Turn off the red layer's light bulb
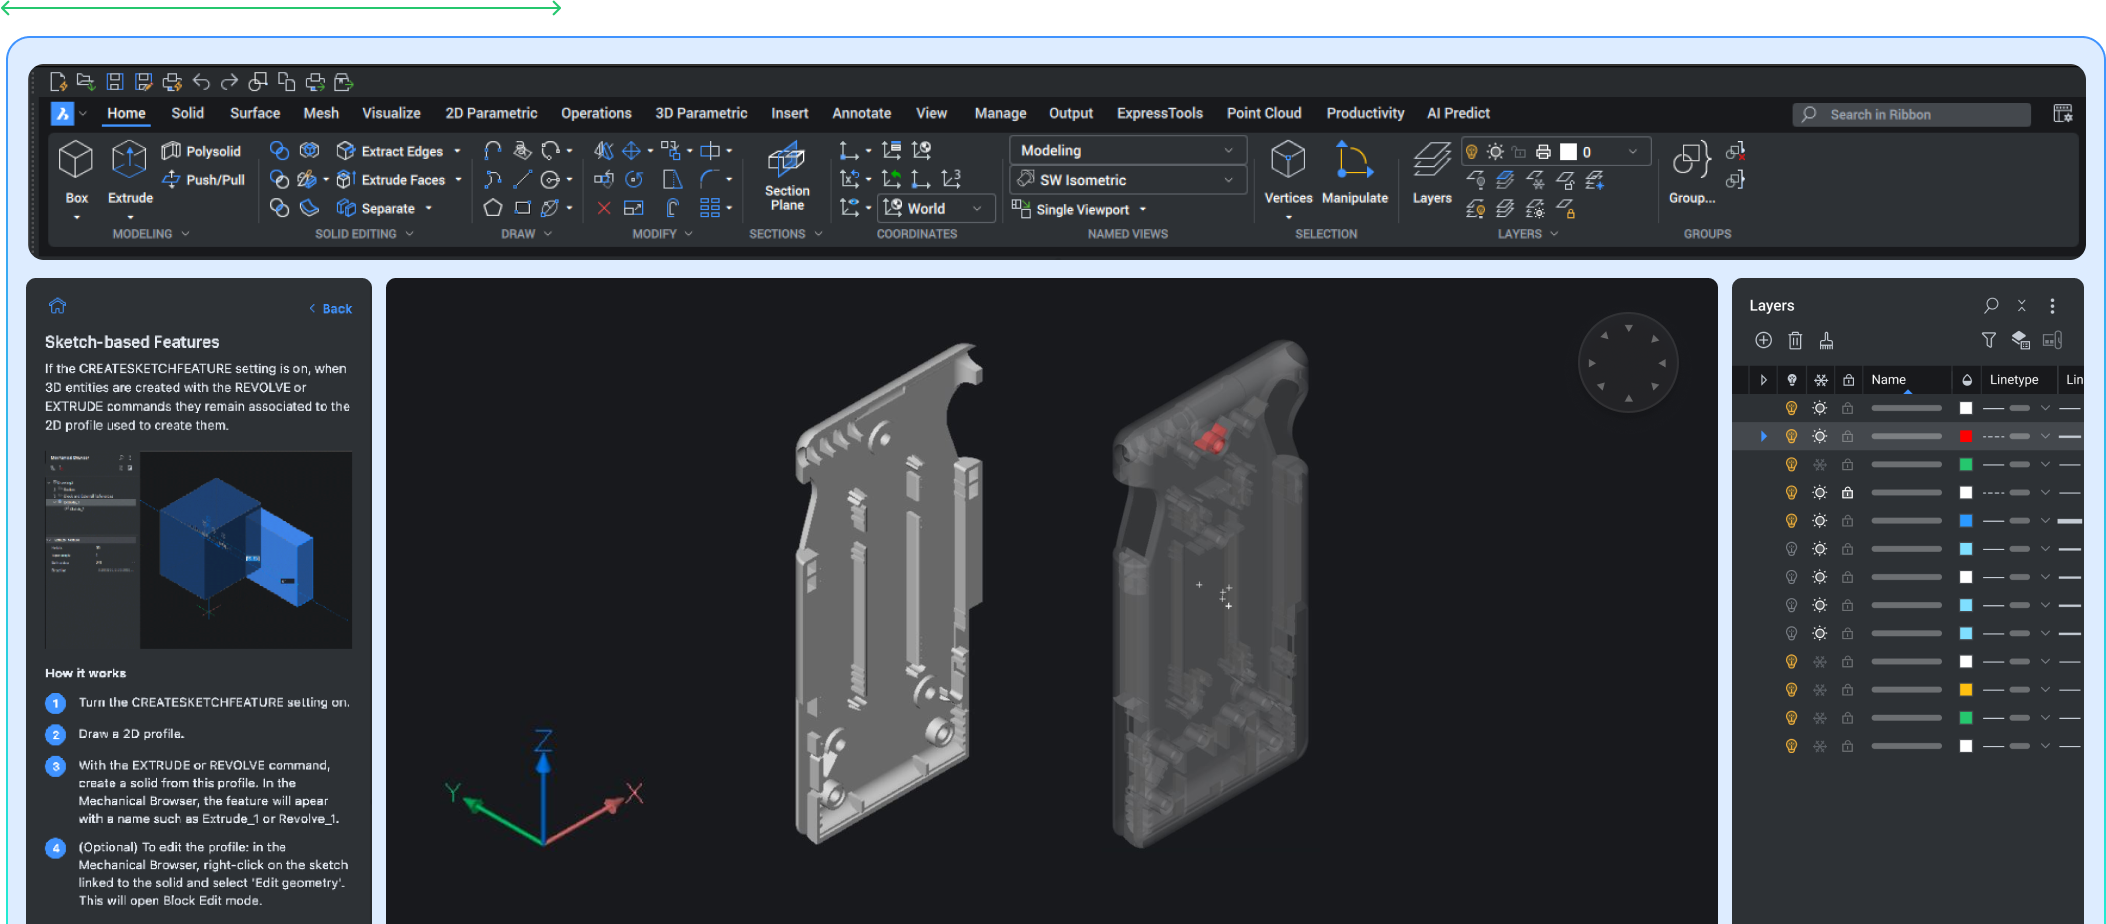 (x=1790, y=436)
